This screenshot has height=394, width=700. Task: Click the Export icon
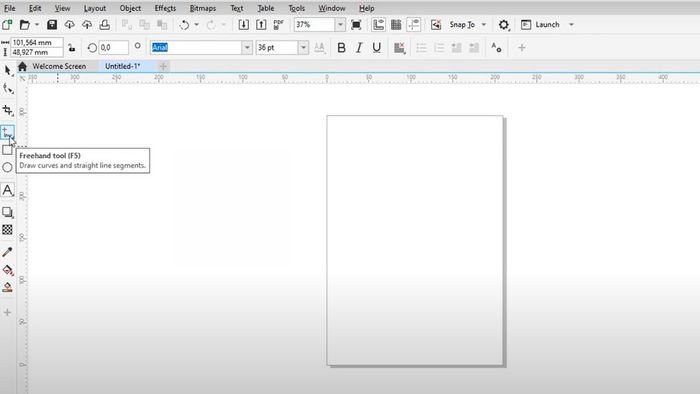[261, 25]
